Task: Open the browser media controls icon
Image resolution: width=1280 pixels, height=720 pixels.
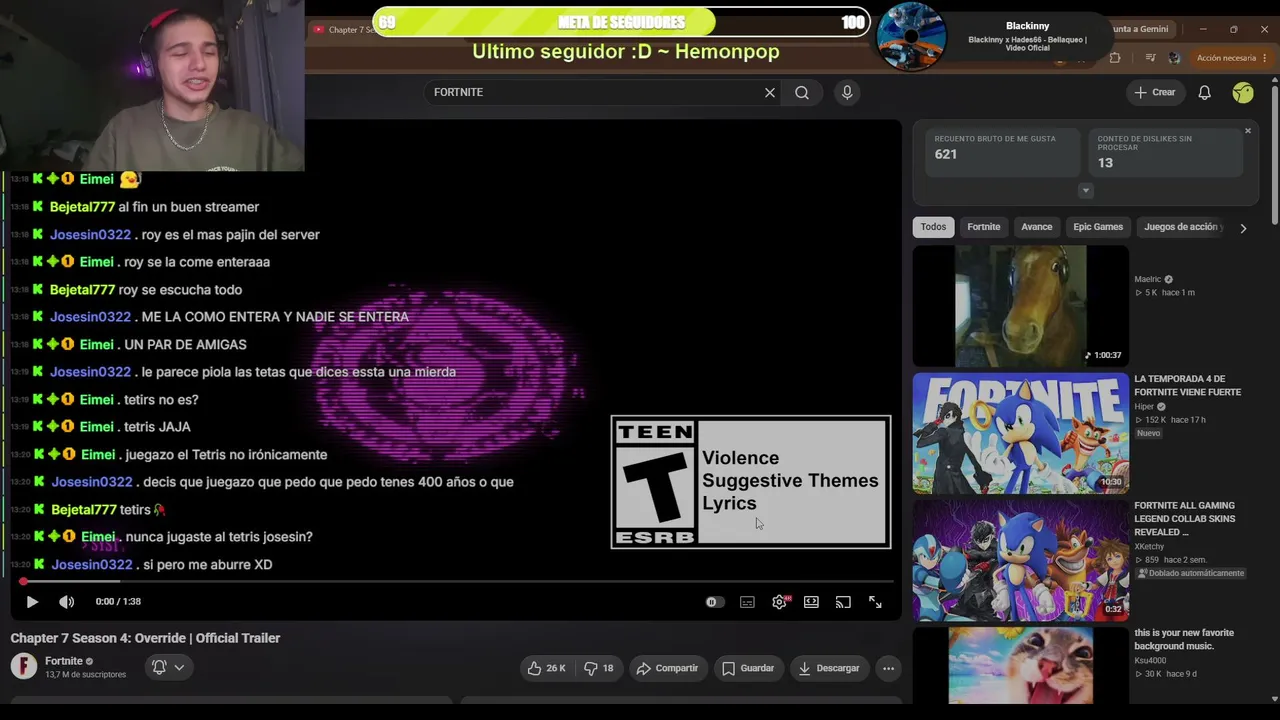Action: 1150,58
